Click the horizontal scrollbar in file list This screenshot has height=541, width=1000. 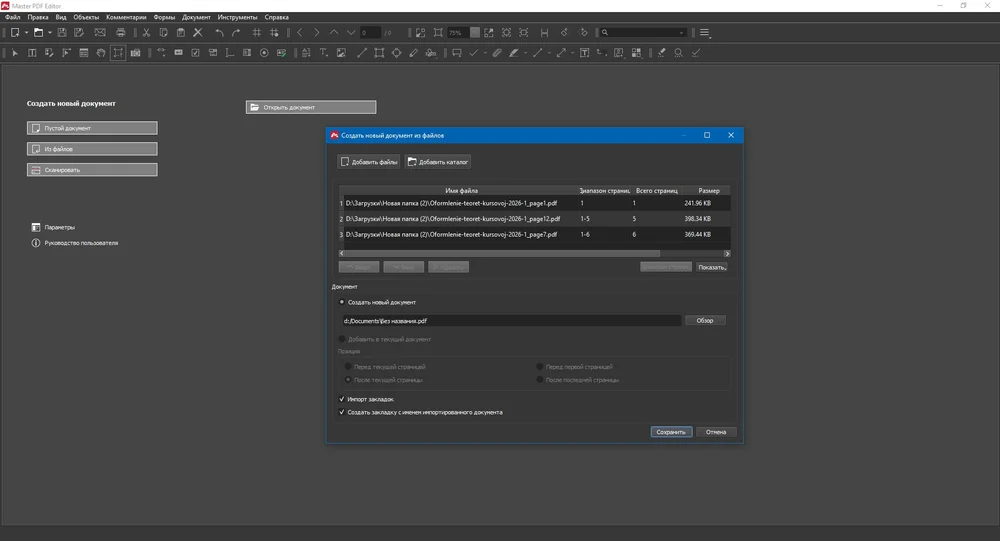click(502, 253)
